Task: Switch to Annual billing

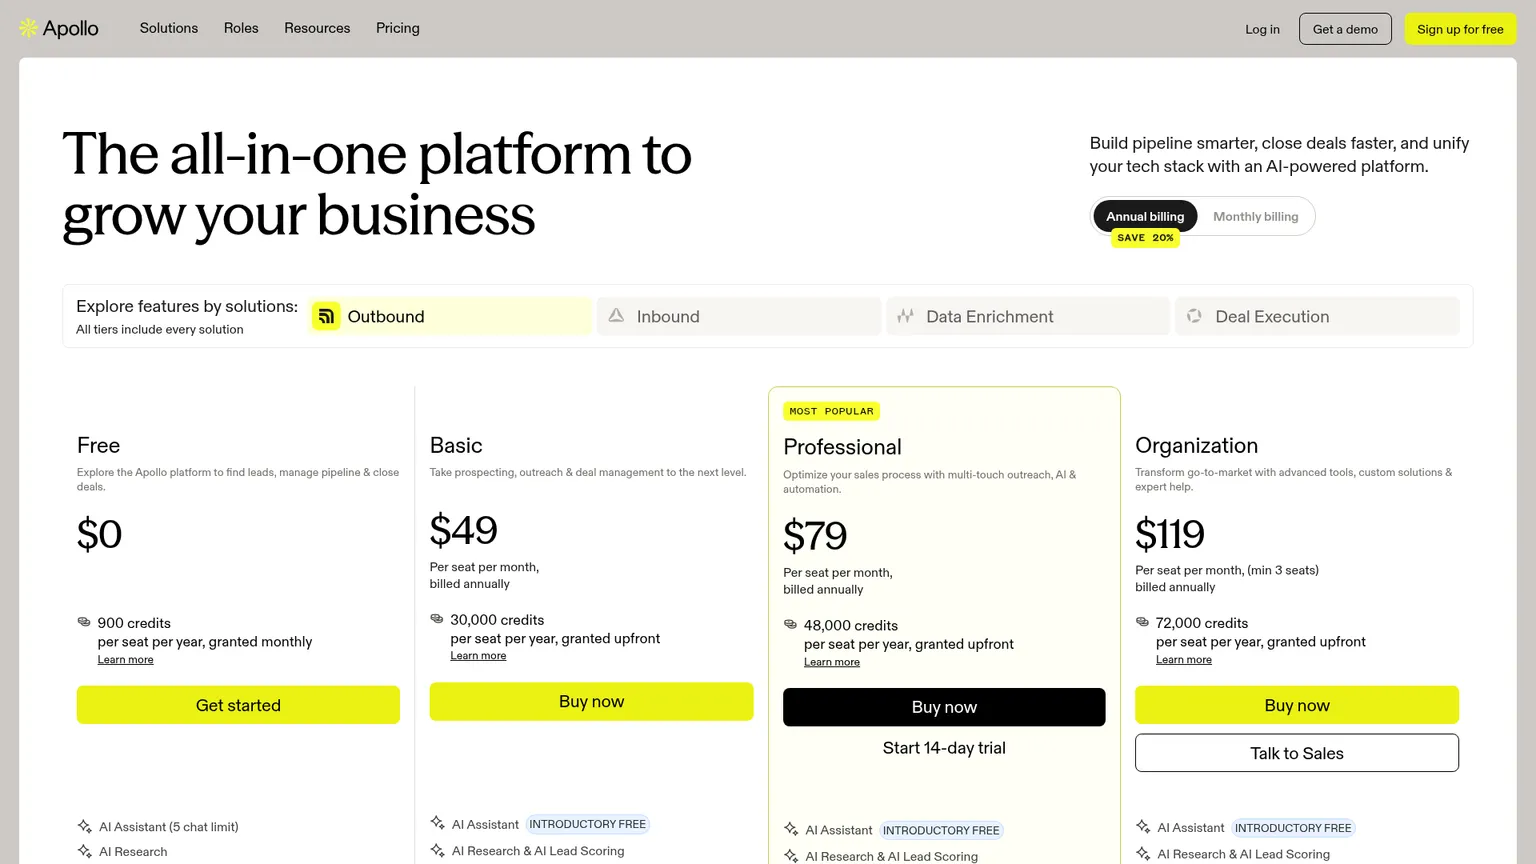Action: 1145,216
